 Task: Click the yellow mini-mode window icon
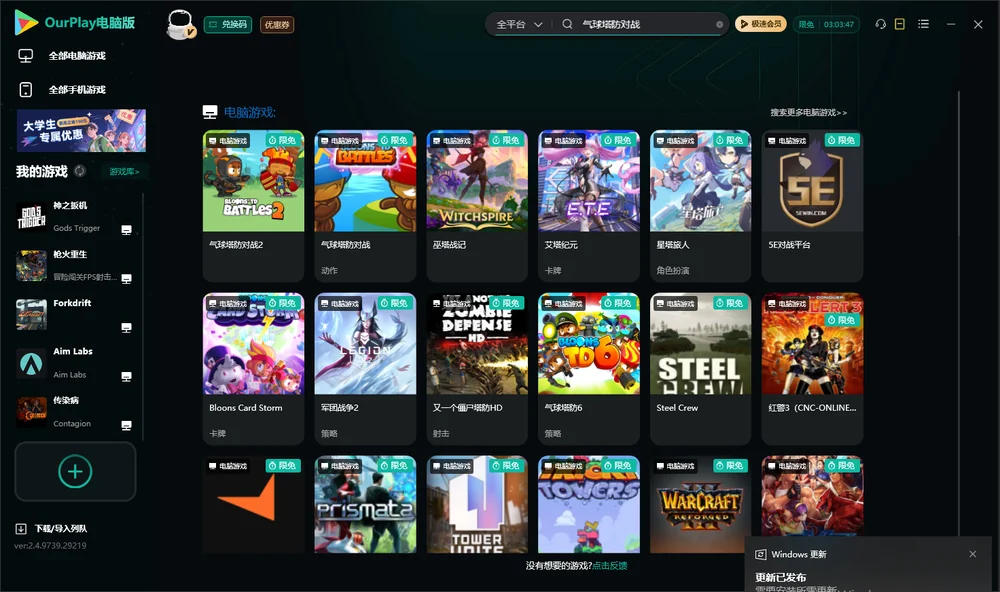[900, 24]
